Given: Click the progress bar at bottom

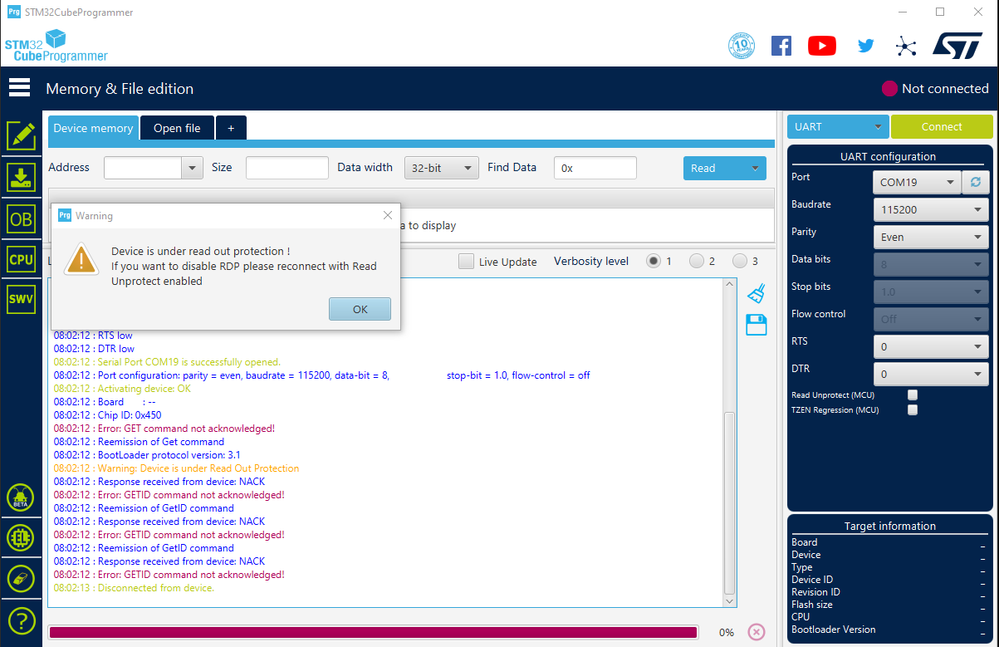Looking at the screenshot, I should (x=373, y=632).
